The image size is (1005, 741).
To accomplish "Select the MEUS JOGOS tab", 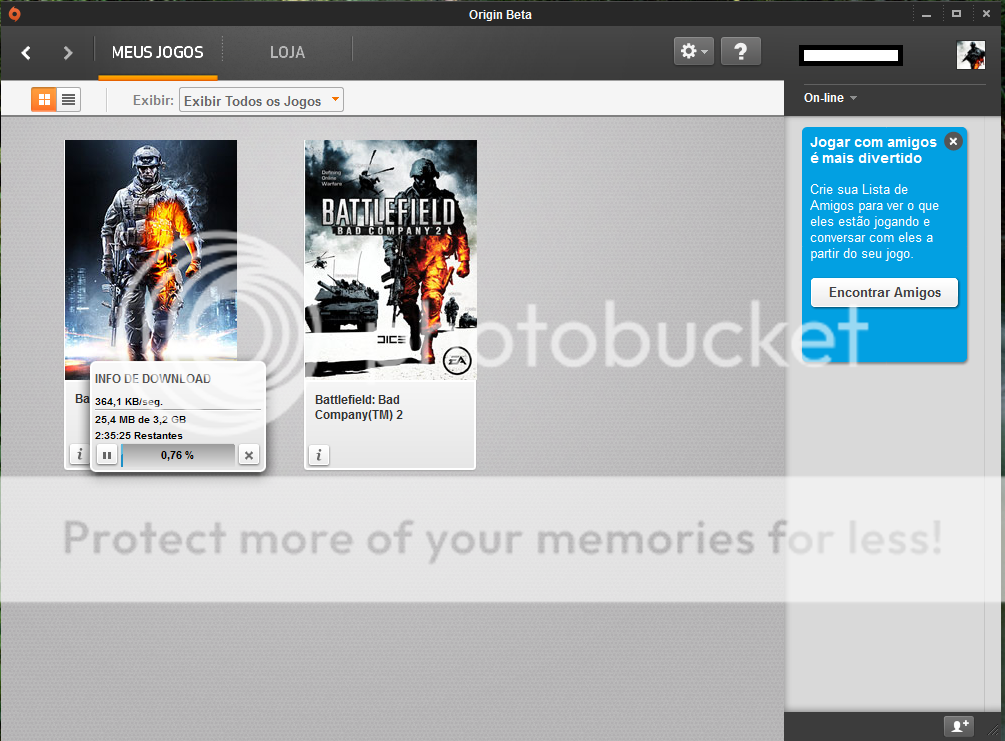I will point(157,53).
